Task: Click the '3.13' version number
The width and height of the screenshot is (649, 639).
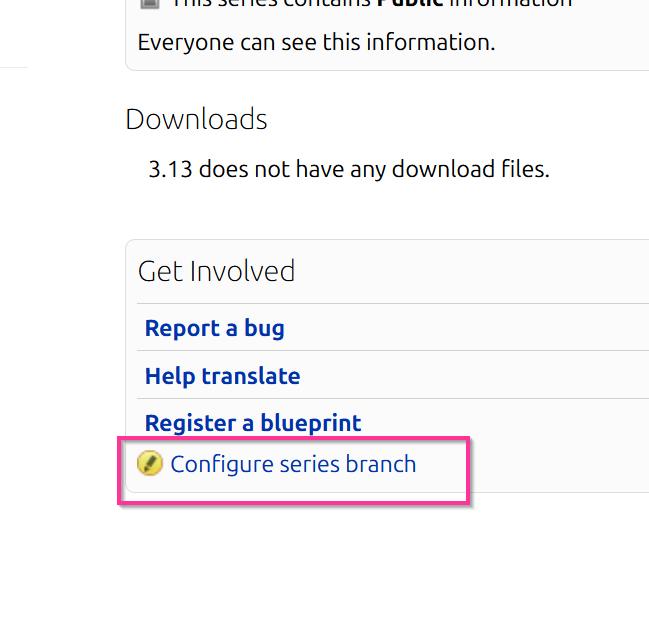Action: (170, 169)
